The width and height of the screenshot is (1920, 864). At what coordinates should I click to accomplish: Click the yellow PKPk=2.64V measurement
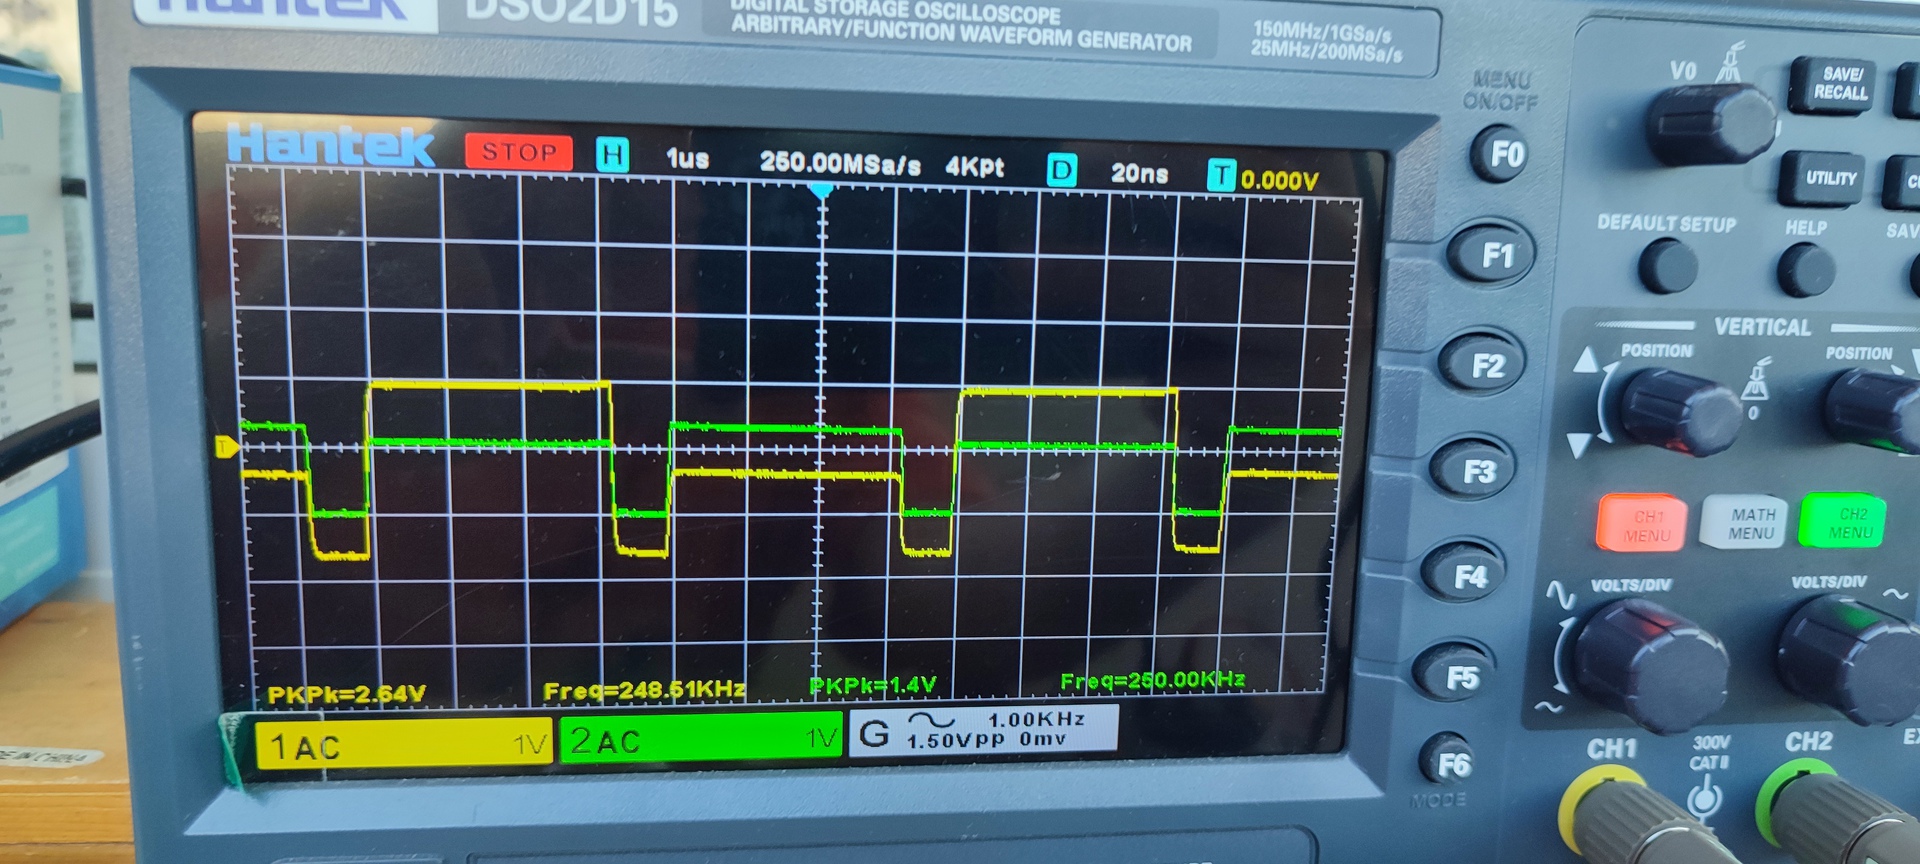point(346,694)
